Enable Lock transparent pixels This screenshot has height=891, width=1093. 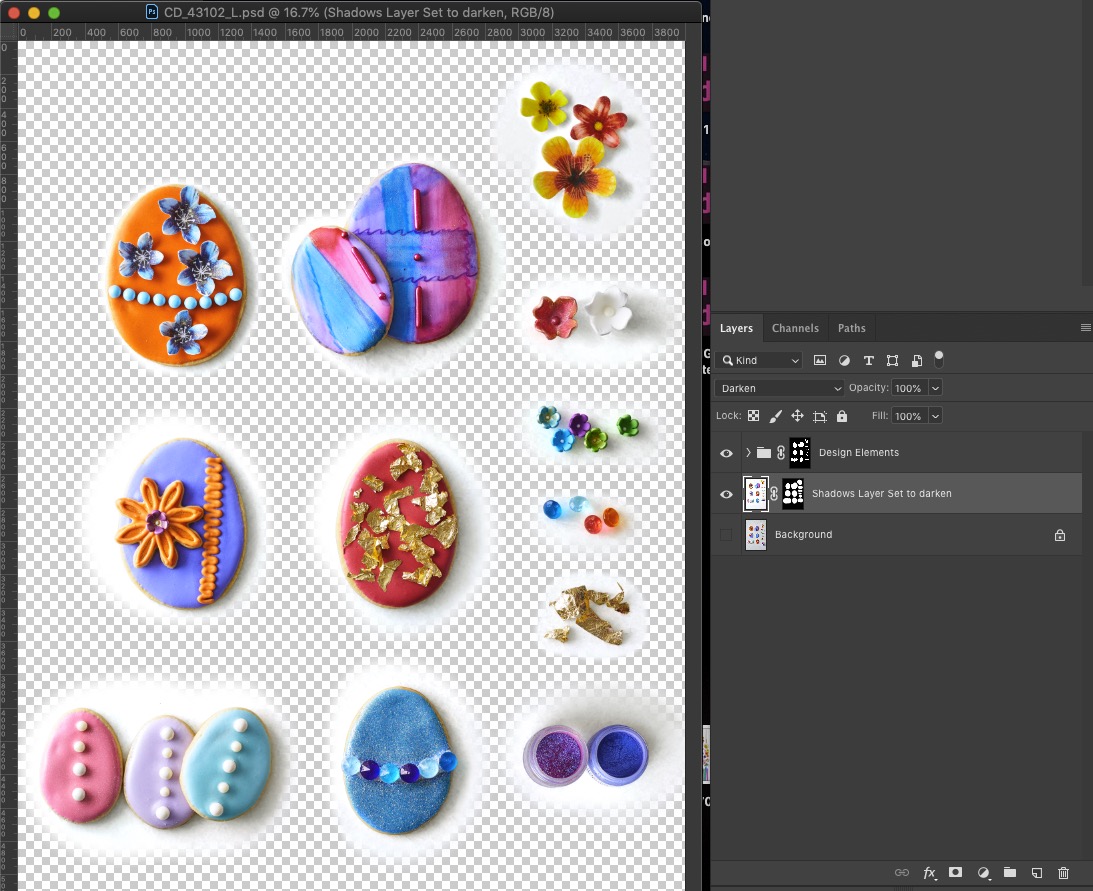click(x=753, y=415)
